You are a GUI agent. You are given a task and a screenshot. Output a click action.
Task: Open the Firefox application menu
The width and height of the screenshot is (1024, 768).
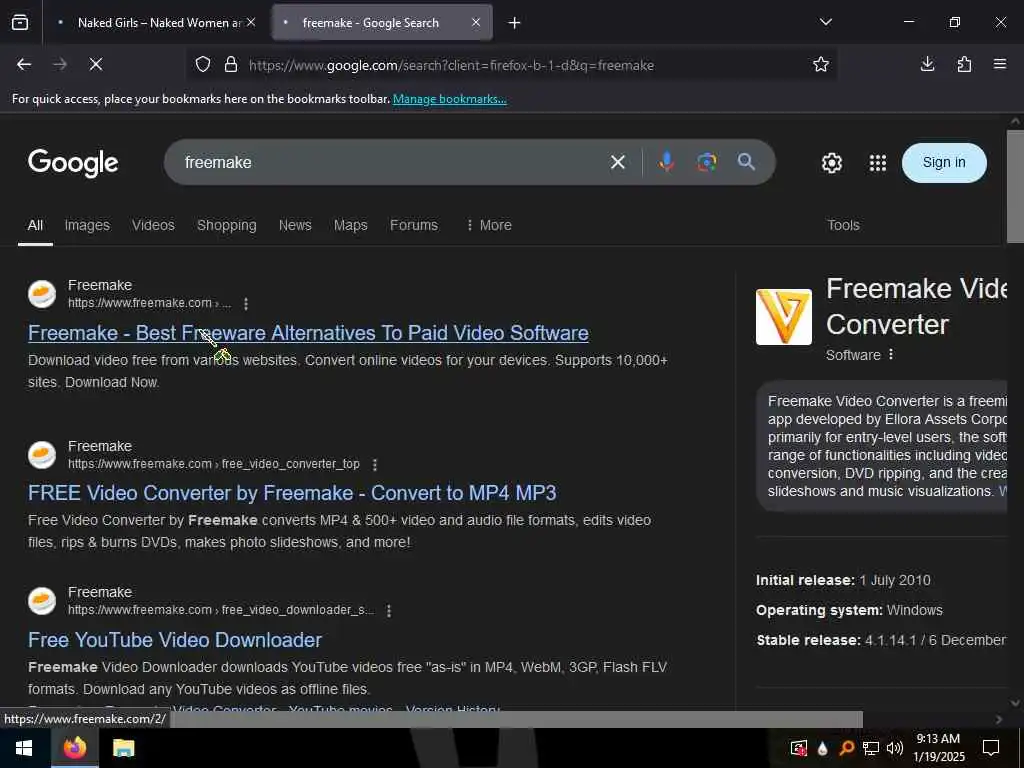(1000, 64)
